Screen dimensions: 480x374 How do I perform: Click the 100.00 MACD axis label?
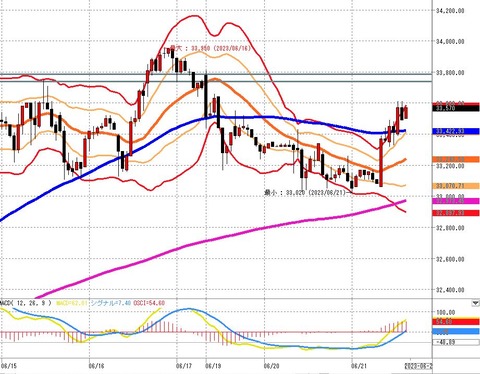pos(446,313)
